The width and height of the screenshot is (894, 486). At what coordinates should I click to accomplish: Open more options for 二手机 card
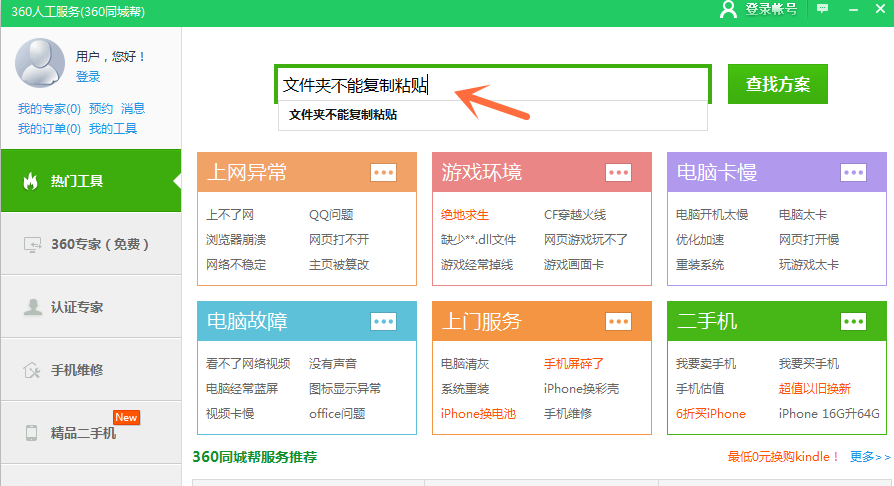click(x=853, y=322)
